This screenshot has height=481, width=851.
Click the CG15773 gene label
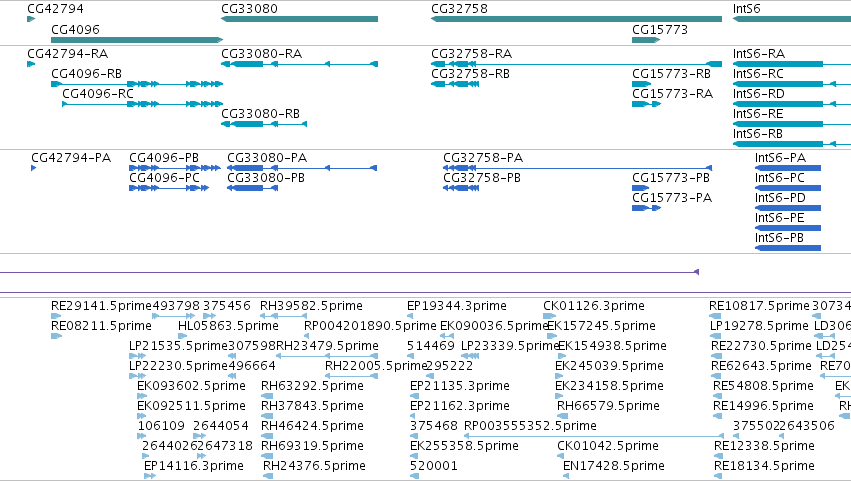pos(659,30)
